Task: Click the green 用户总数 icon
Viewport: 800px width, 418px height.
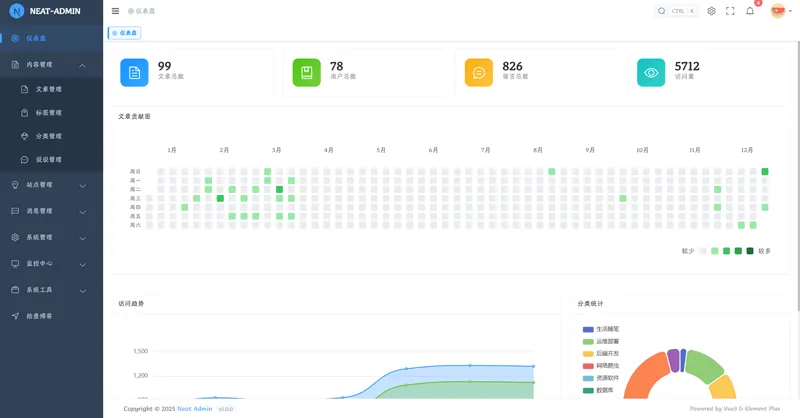Action: 306,72
